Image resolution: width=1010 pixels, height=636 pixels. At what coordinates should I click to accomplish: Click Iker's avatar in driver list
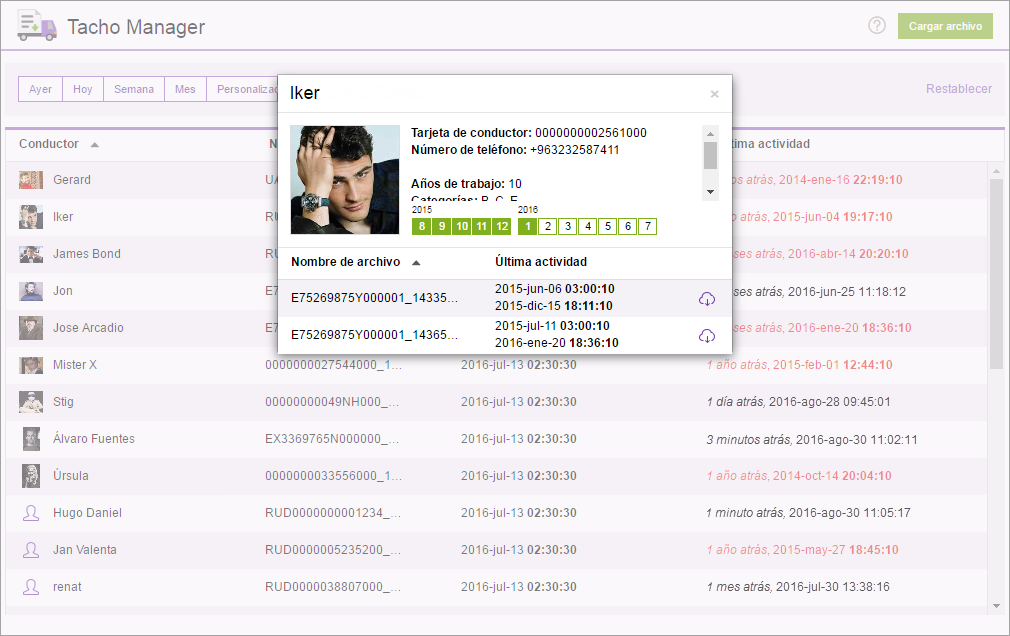pyautogui.click(x=31, y=217)
